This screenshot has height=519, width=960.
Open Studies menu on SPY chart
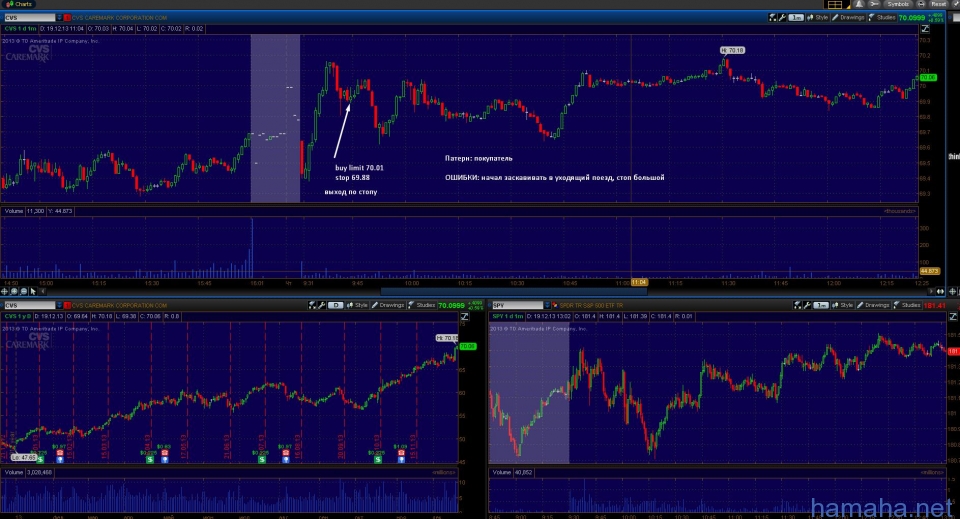[x=907, y=305]
